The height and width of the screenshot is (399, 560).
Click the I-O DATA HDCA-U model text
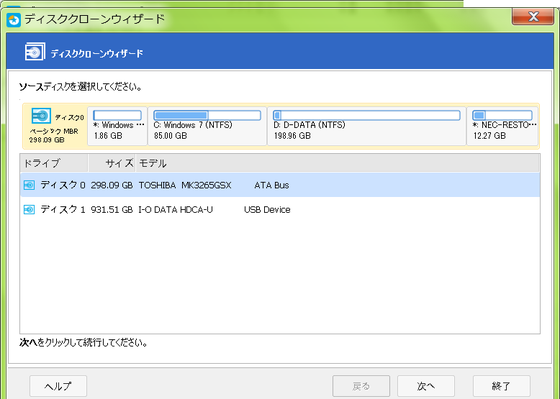[175, 210]
